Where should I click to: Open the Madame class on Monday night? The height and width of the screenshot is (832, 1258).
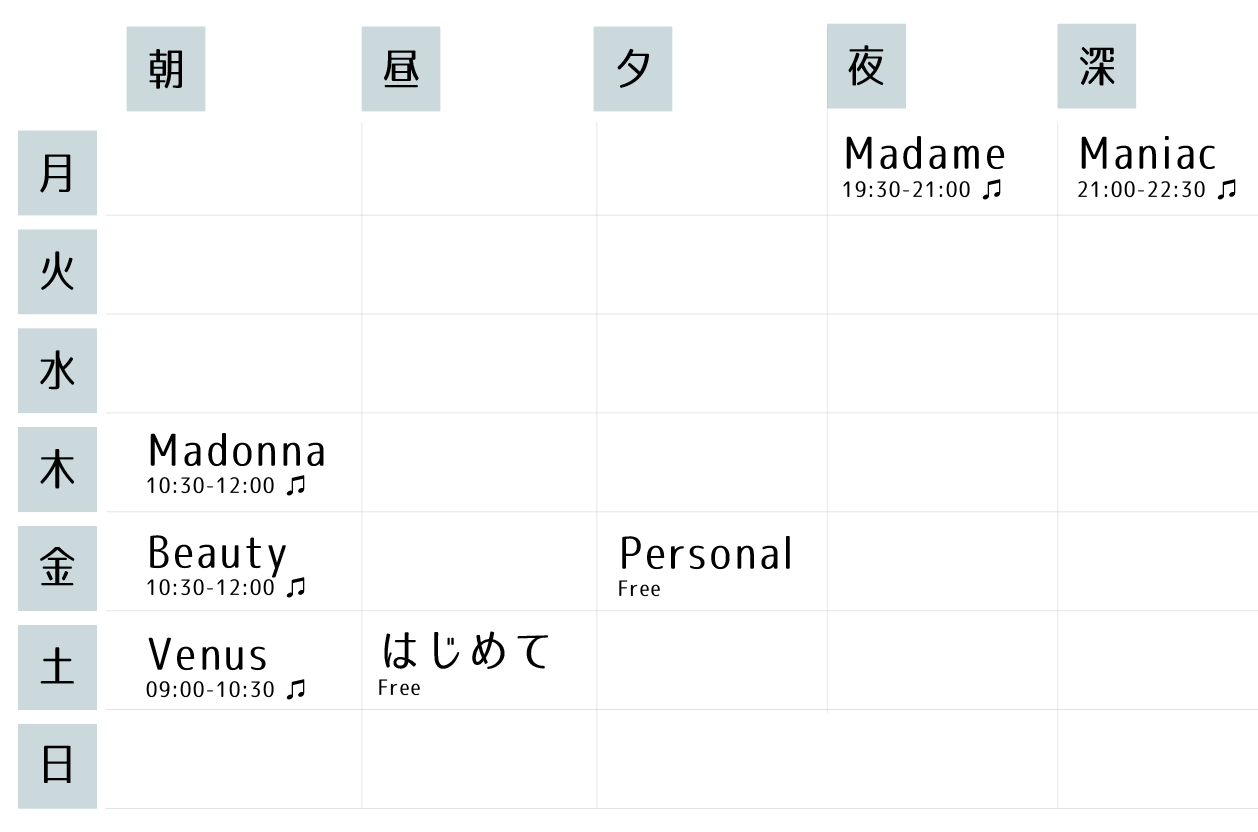924,156
